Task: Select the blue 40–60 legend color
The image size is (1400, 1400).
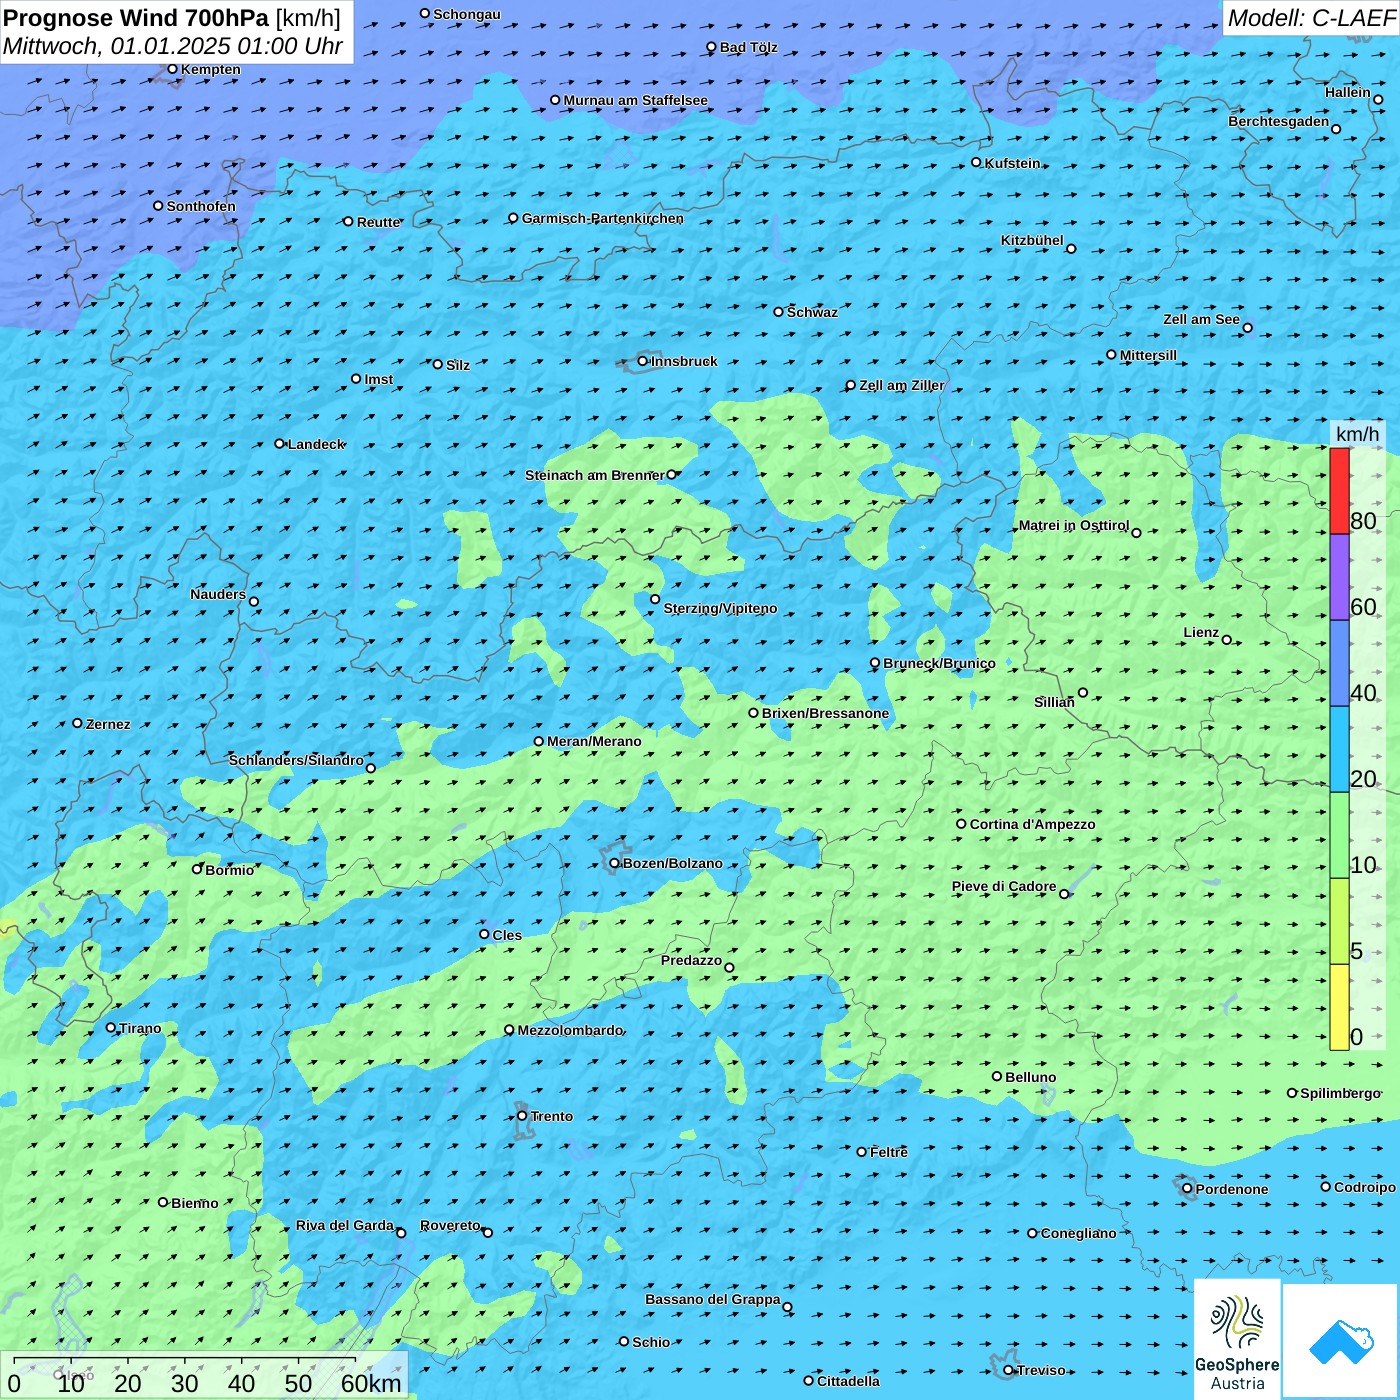Action: click(1339, 663)
